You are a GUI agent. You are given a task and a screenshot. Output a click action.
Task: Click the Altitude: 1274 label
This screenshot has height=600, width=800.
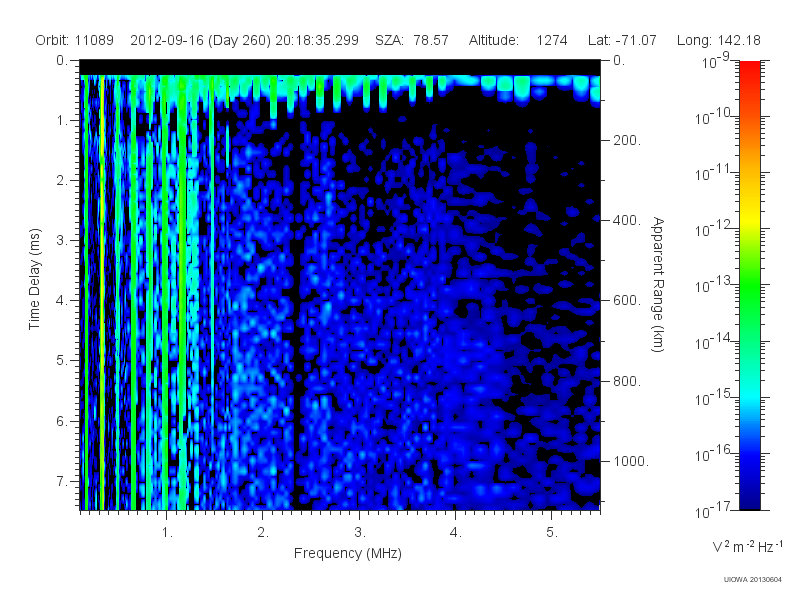pyautogui.click(x=518, y=40)
